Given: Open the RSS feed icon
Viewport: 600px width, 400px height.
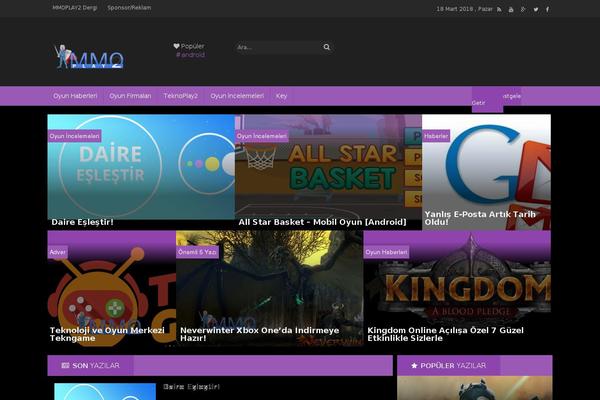Looking at the screenshot, I should [x=499, y=9].
